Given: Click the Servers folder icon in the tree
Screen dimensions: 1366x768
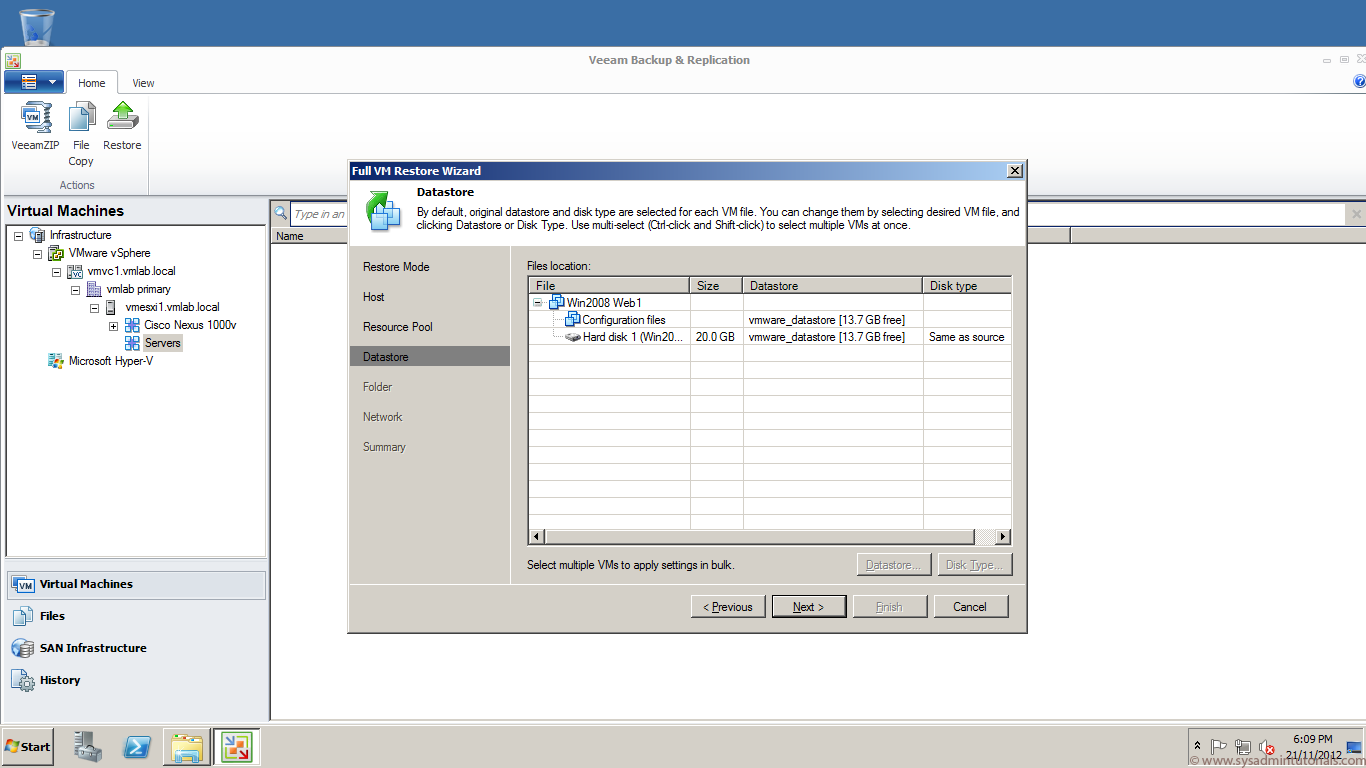Looking at the screenshot, I should (x=132, y=343).
